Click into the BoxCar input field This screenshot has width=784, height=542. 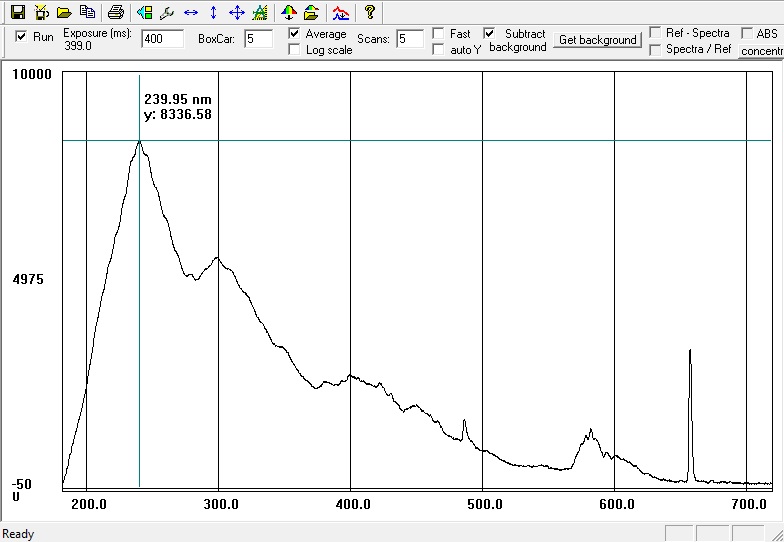tap(258, 38)
